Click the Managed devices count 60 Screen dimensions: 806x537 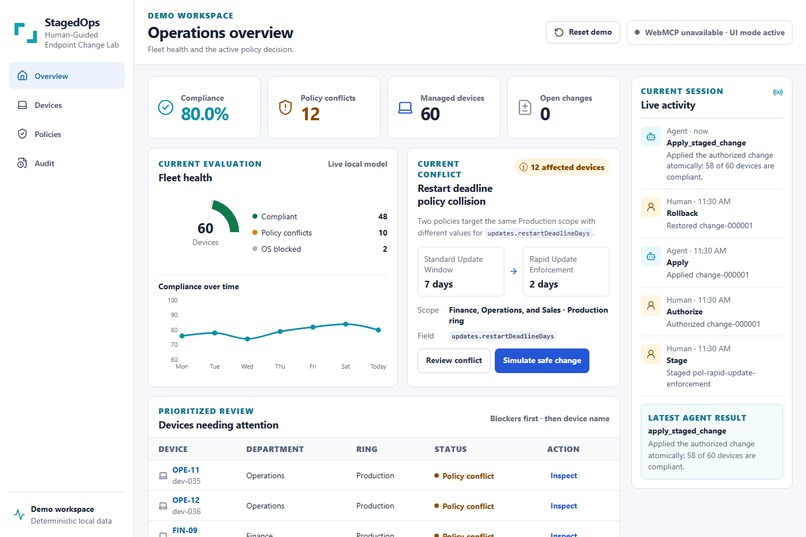click(x=430, y=114)
